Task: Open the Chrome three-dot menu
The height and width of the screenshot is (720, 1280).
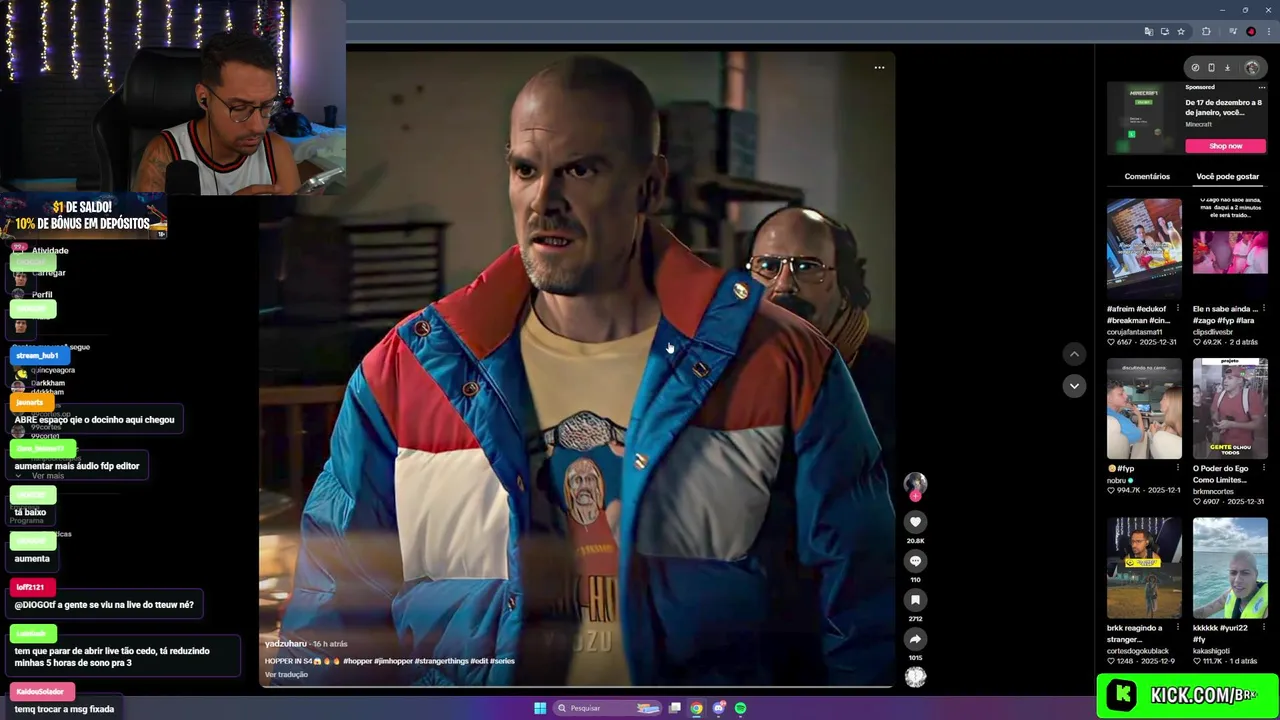Action: pos(1267,32)
